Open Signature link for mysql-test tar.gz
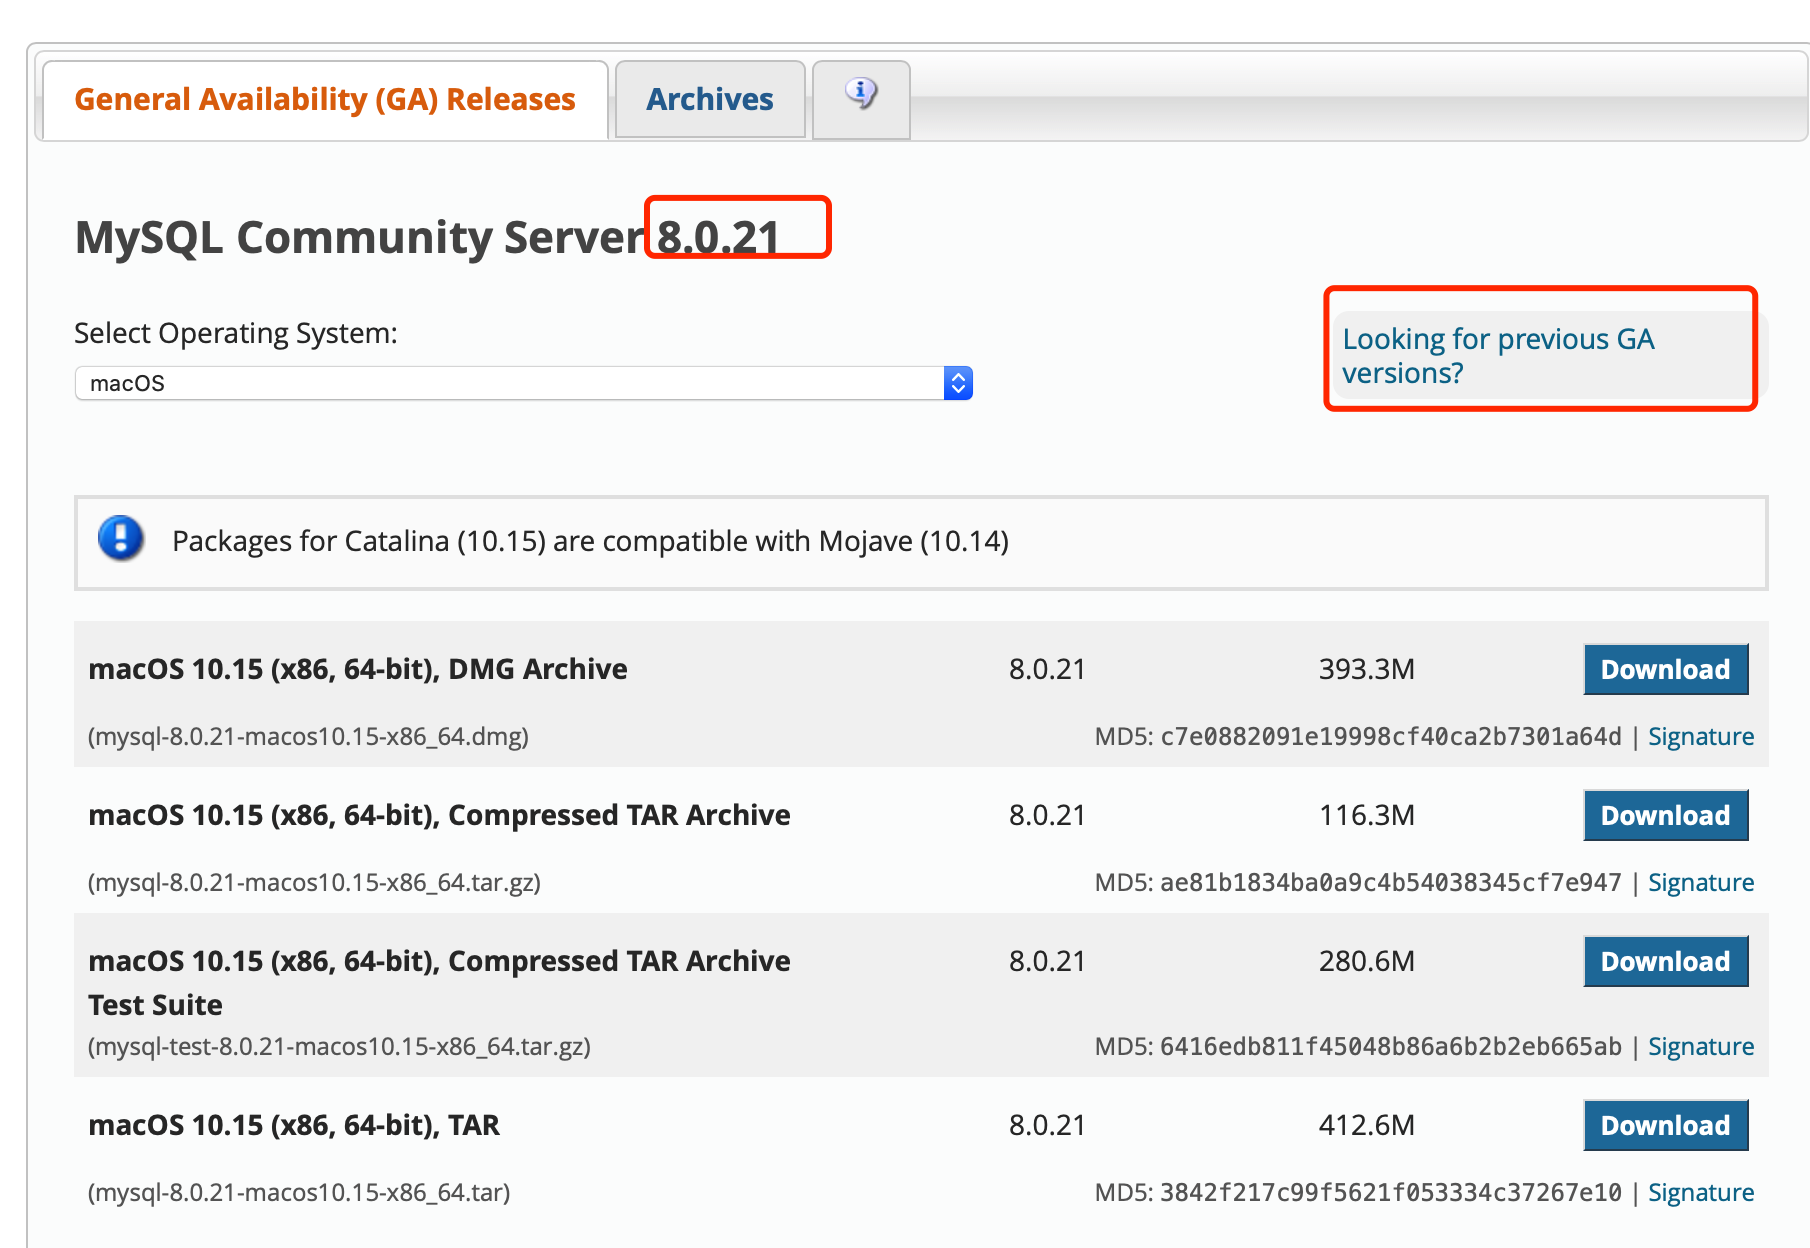 point(1701,1047)
